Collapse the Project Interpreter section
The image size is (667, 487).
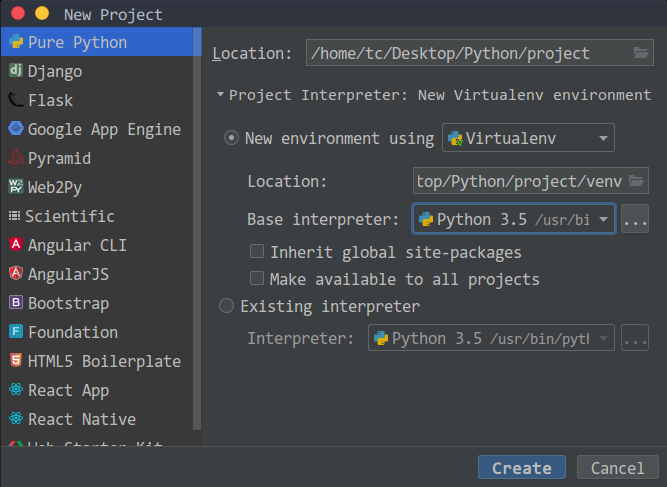coord(220,95)
